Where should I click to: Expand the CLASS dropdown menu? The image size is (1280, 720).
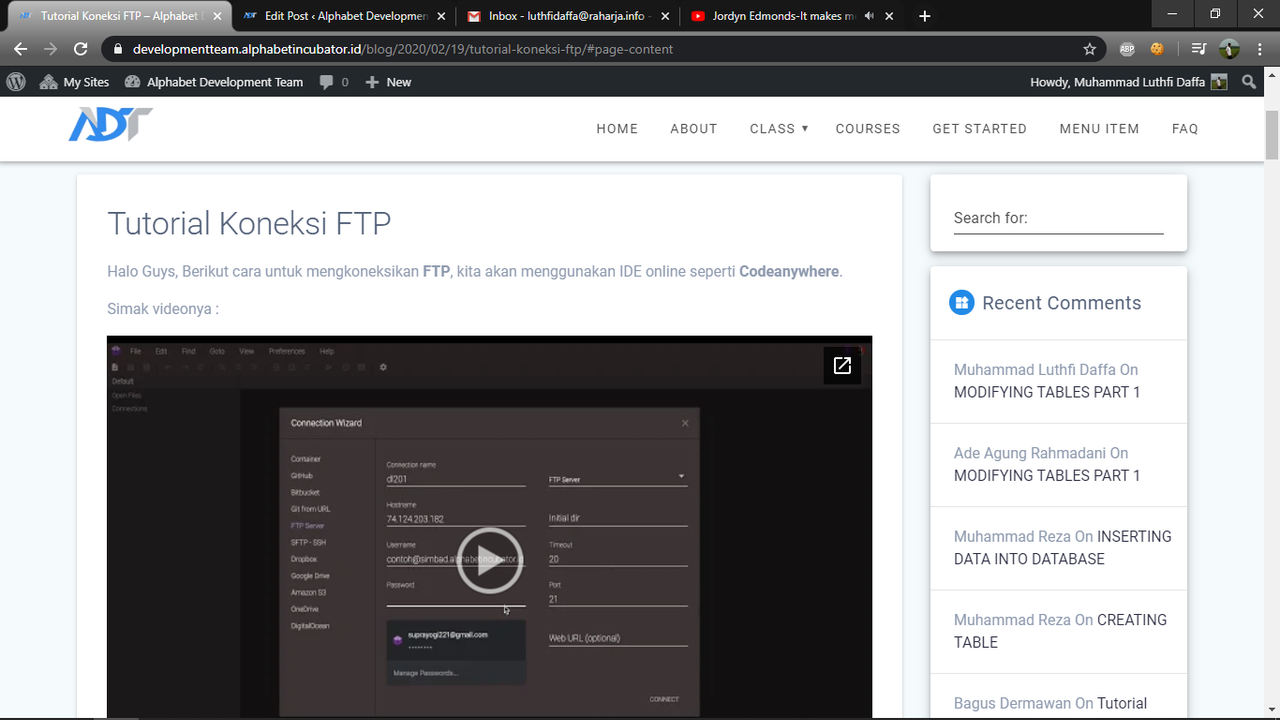point(778,128)
